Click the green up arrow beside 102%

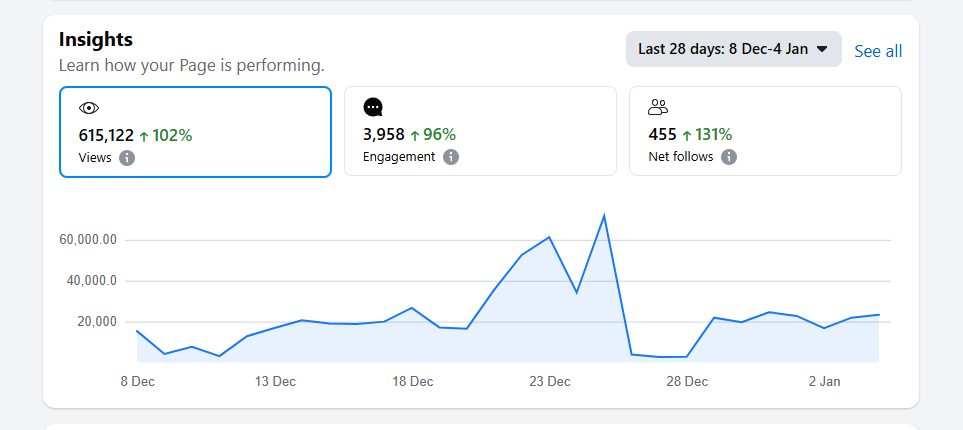(143, 136)
